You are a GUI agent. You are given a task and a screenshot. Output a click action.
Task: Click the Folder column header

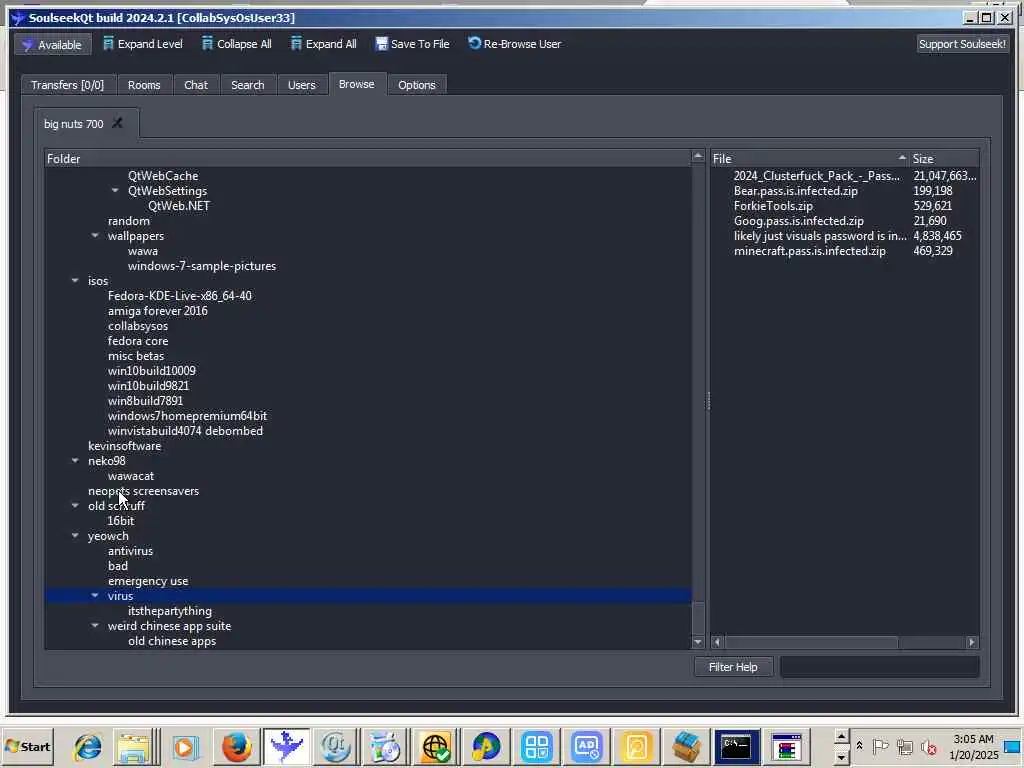click(x=368, y=159)
